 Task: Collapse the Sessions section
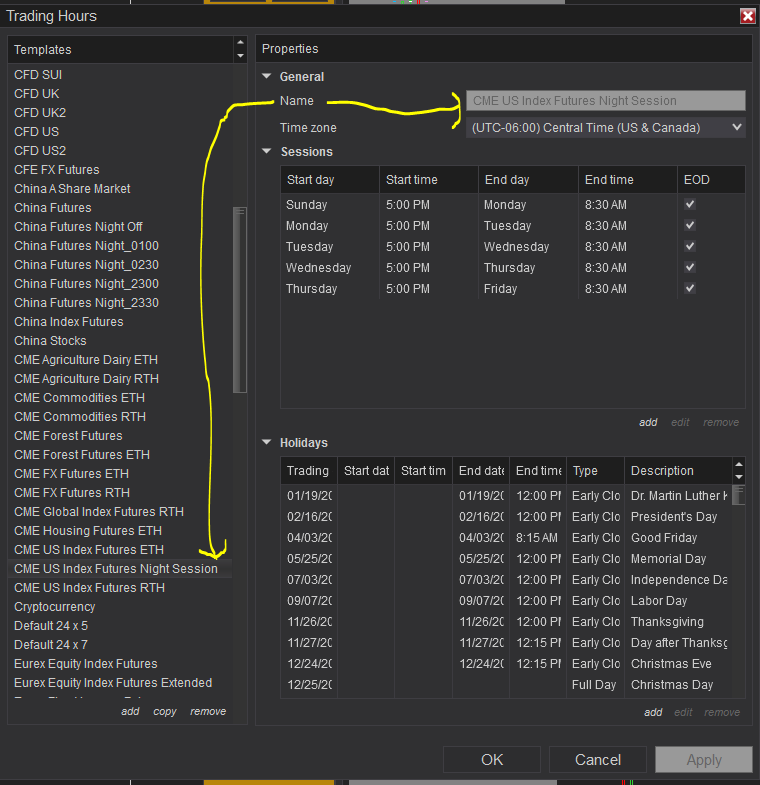[x=267, y=151]
